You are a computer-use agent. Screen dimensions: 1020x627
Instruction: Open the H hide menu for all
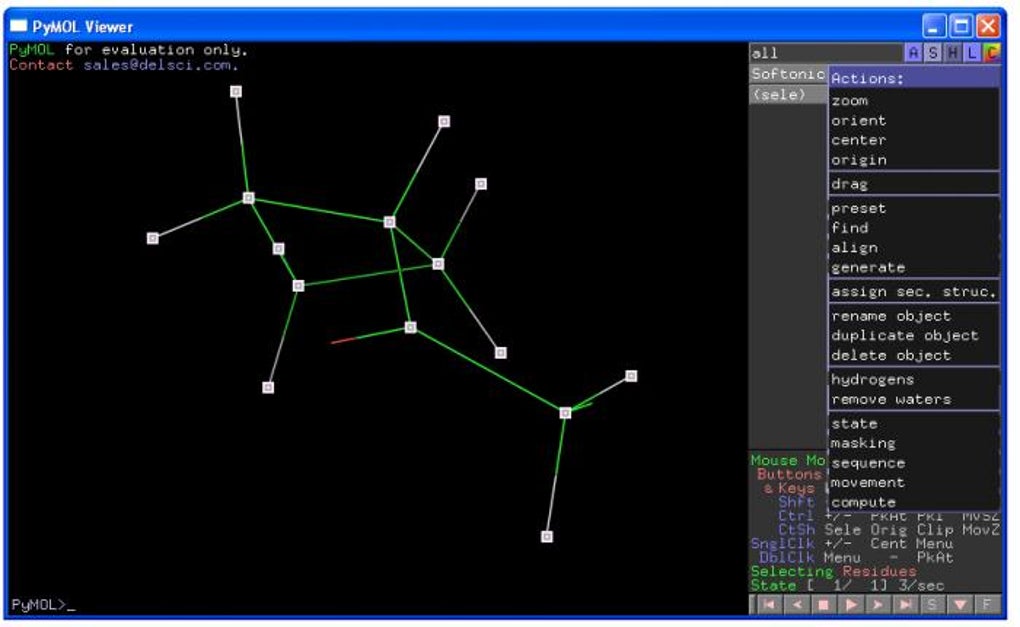click(952, 53)
